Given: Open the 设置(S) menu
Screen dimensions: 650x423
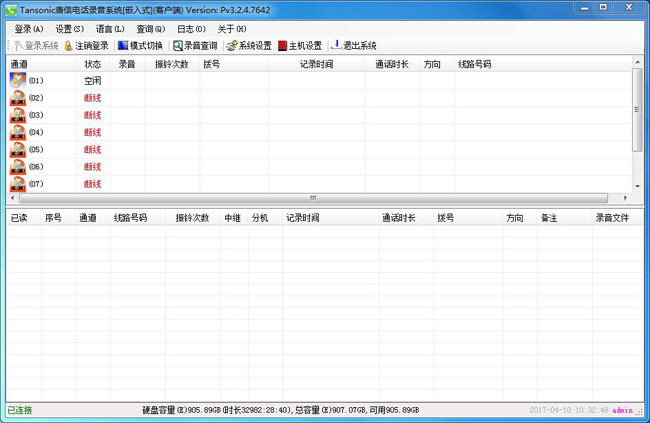Looking at the screenshot, I should (x=69, y=29).
